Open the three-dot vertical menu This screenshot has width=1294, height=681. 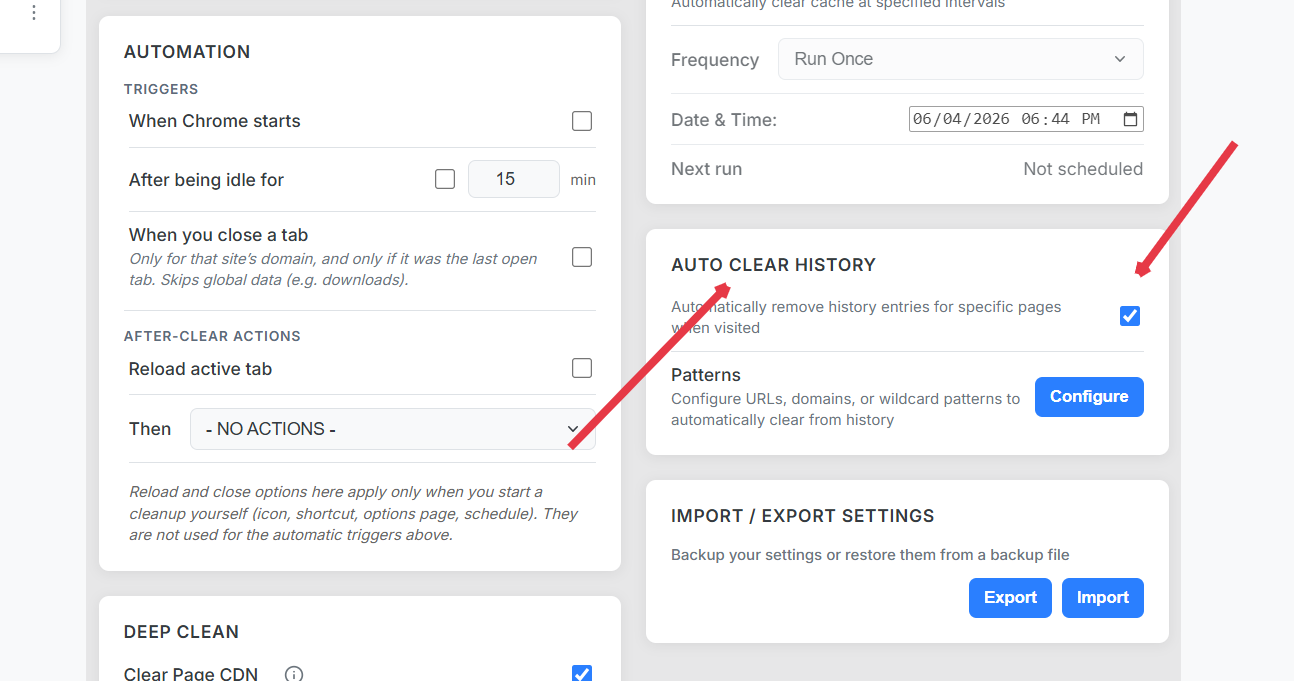(x=34, y=13)
